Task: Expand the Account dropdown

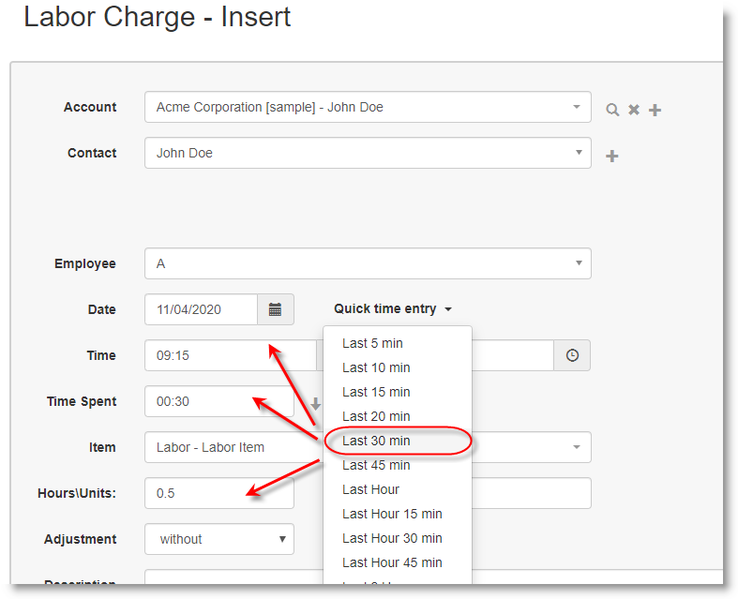Action: tap(577, 108)
